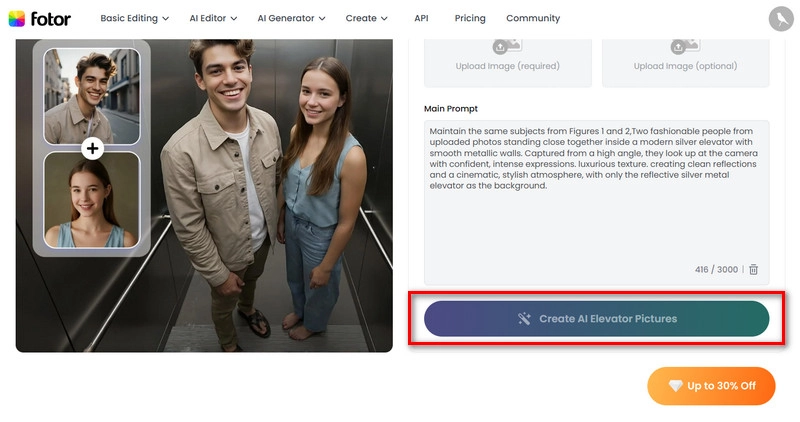Open the AI Generator dropdown menu
The width and height of the screenshot is (800, 422).
click(291, 18)
